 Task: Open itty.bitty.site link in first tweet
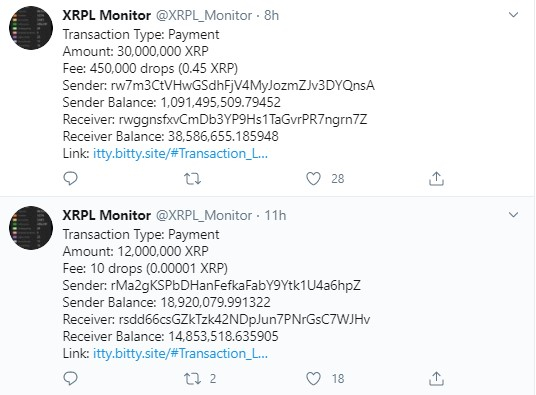180,154
